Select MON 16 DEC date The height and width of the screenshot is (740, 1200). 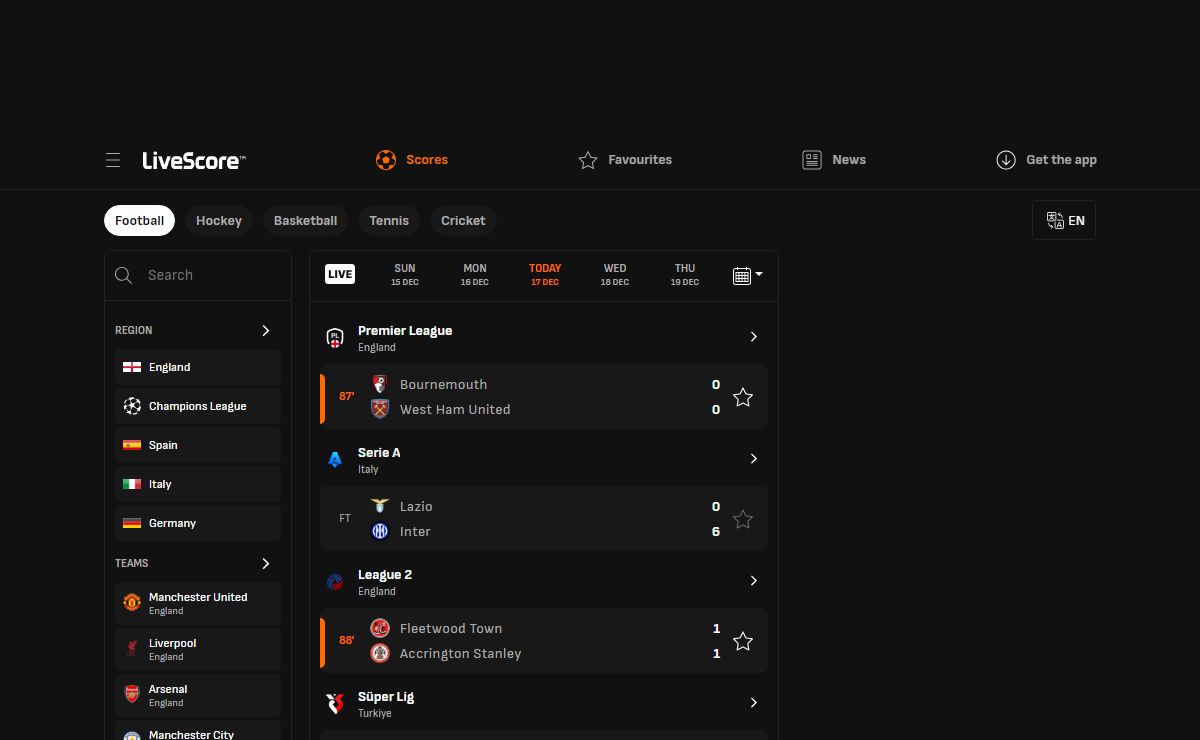tap(475, 275)
